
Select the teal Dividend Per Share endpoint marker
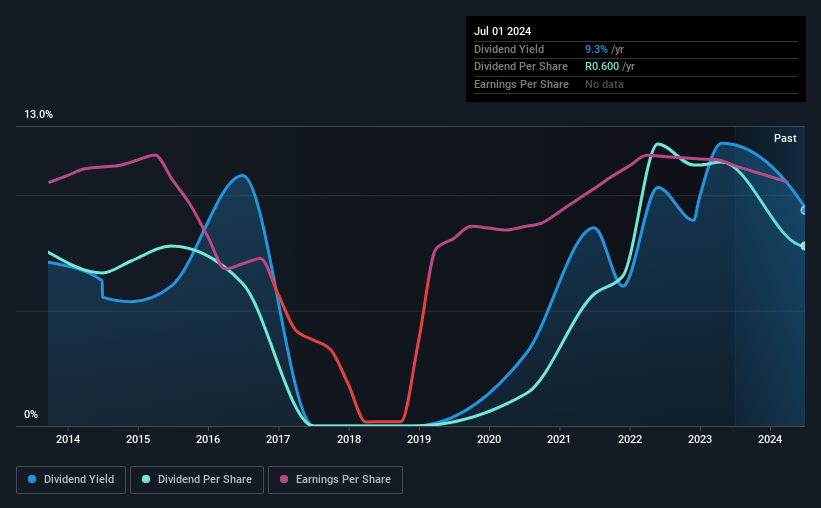(804, 246)
